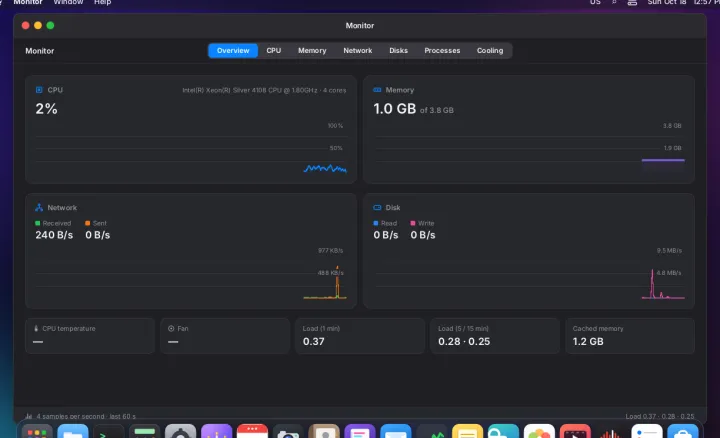Screen dimensions: 720x438
Task: Launch the Camera app from the dock
Action: (288, 432)
